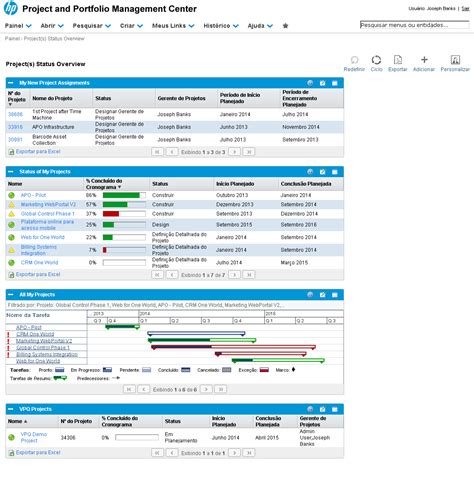Open project 33916 link
474x490 pixels.
pos(15,127)
